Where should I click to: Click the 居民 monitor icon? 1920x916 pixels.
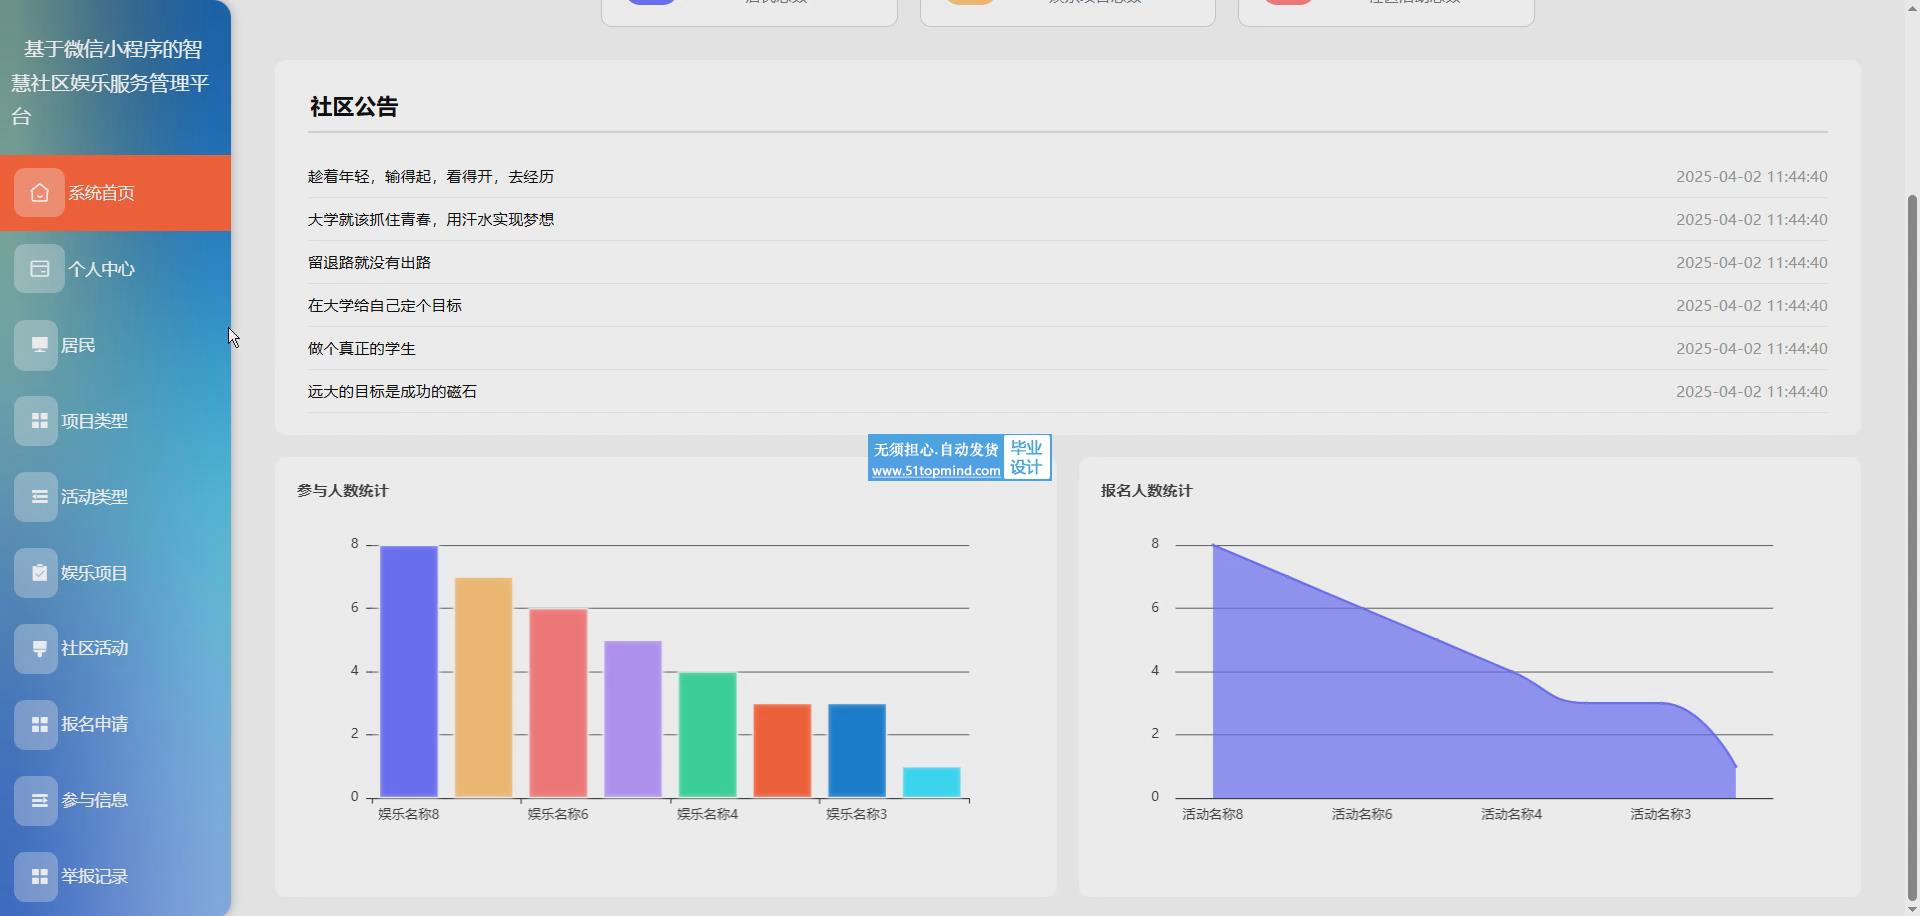point(38,345)
